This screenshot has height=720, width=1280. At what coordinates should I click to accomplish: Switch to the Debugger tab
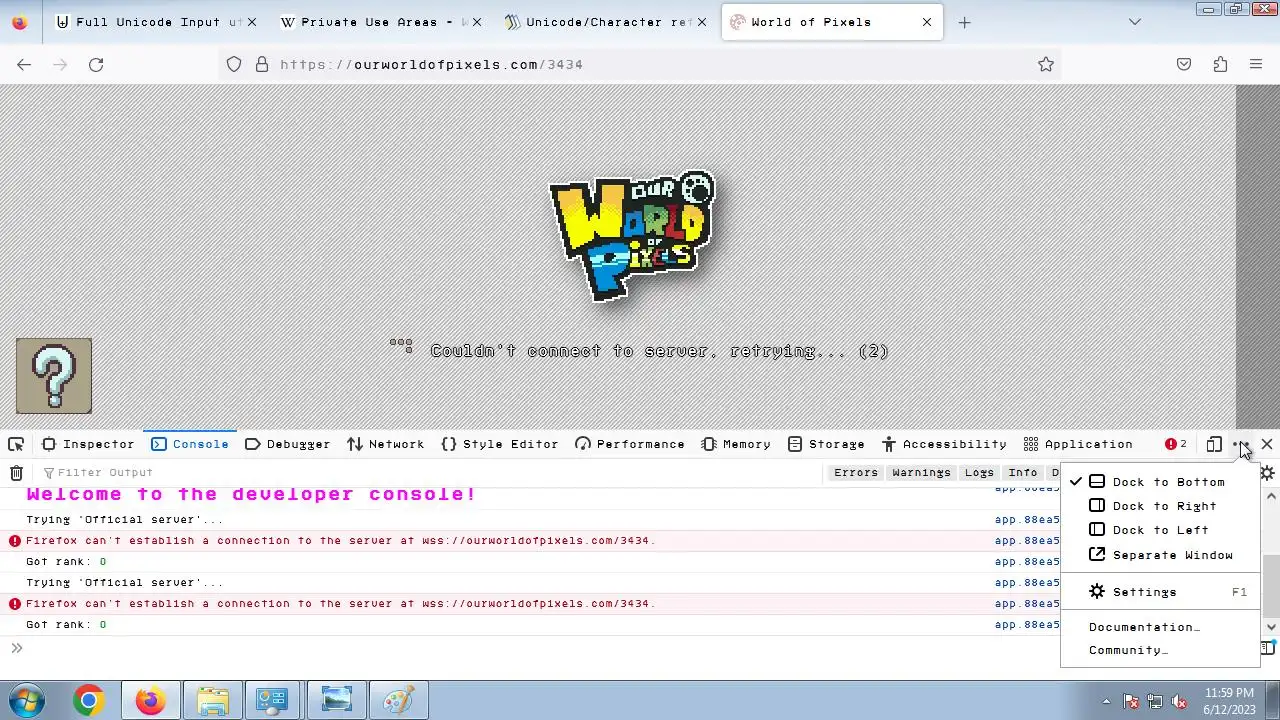pos(287,444)
